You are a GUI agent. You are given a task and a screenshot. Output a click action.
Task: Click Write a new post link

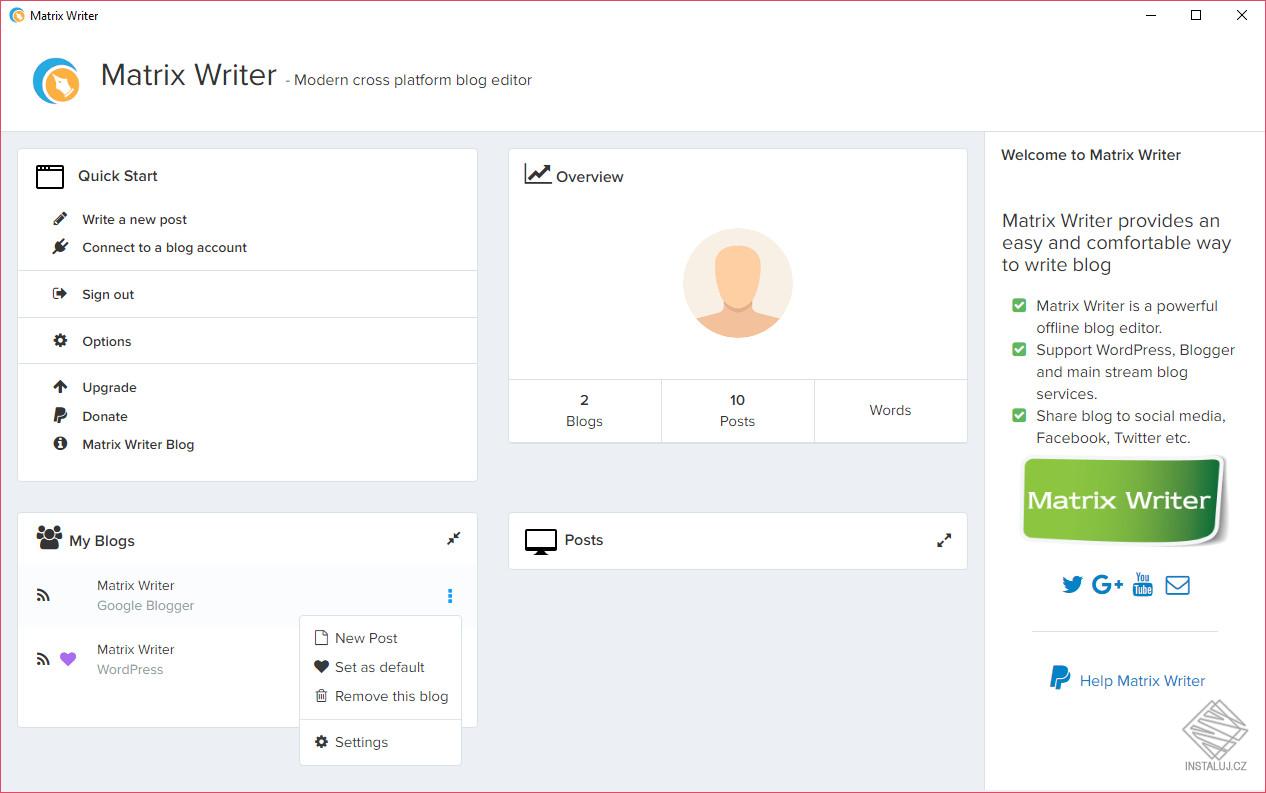tap(135, 219)
